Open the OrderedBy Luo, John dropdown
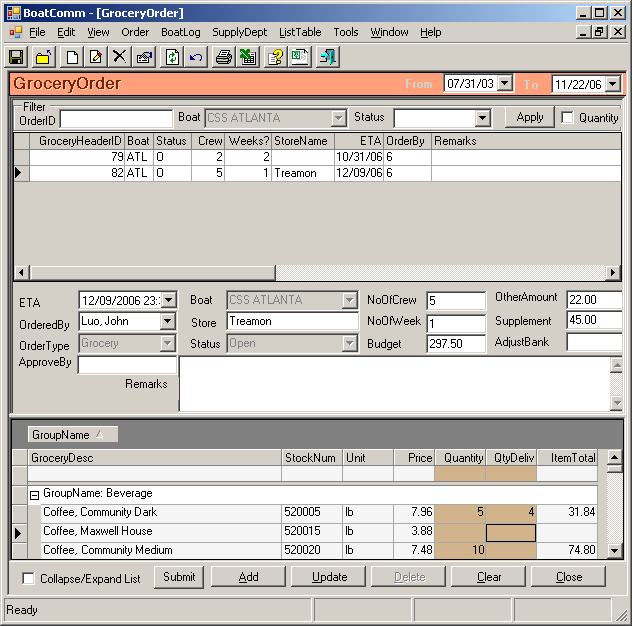Image resolution: width=632 pixels, height=626 pixels. pos(167,322)
